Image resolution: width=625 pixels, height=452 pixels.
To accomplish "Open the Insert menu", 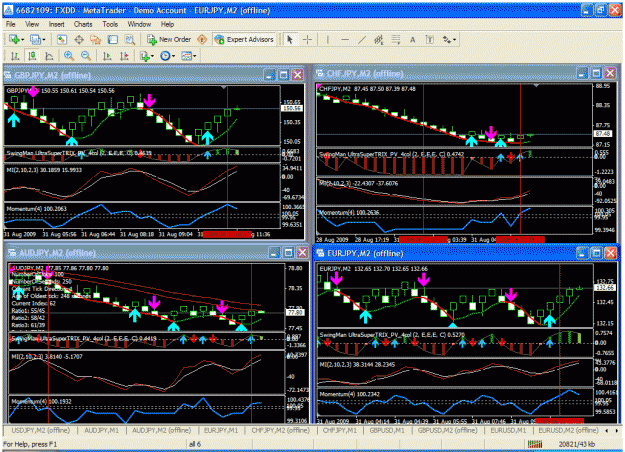I will (57, 24).
